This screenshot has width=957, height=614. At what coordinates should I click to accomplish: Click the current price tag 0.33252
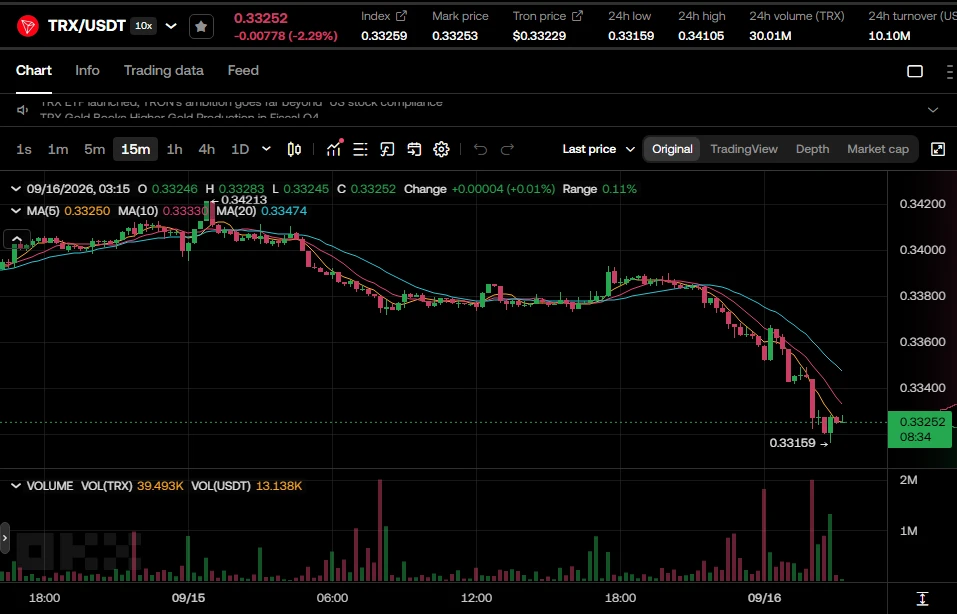click(919, 430)
